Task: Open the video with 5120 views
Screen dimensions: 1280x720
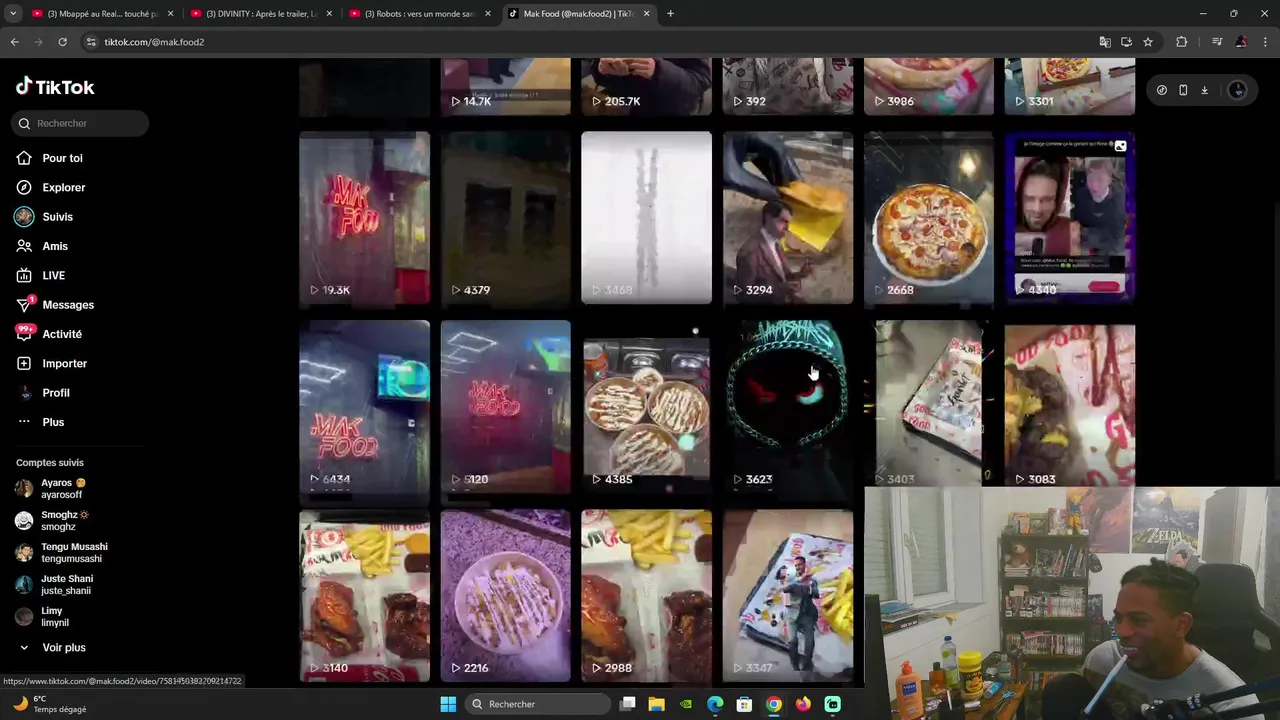Action: [505, 406]
